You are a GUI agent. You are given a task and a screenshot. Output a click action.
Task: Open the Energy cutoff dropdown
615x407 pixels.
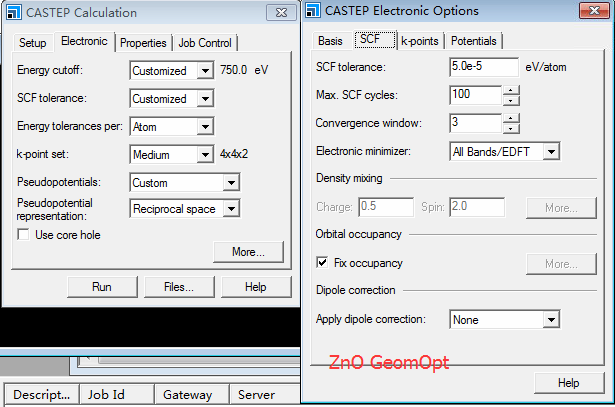(205, 71)
